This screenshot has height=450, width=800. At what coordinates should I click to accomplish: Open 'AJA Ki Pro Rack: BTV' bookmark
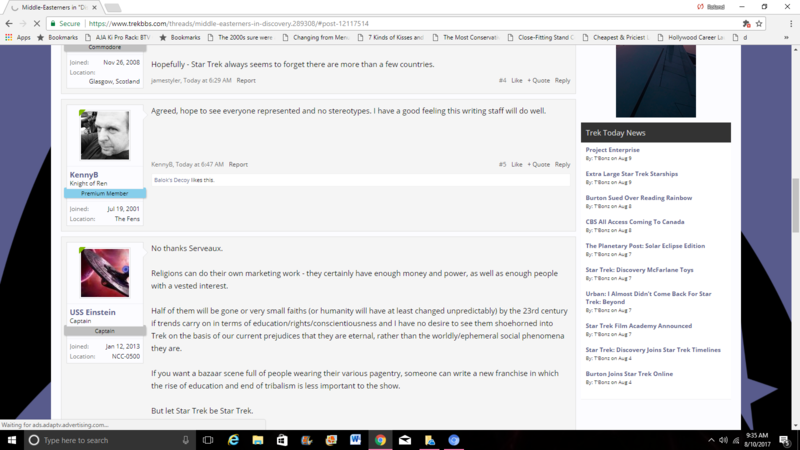point(117,37)
